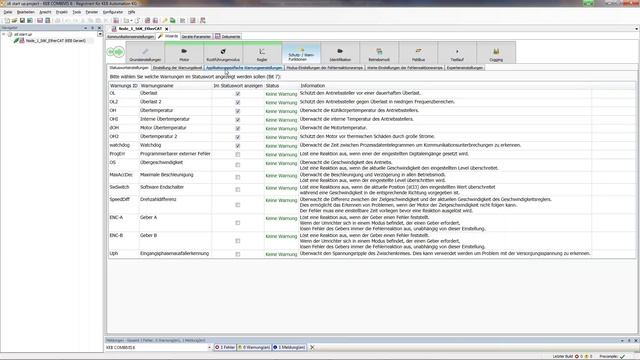Enable the Software Endschalter checkbox

coord(238,190)
